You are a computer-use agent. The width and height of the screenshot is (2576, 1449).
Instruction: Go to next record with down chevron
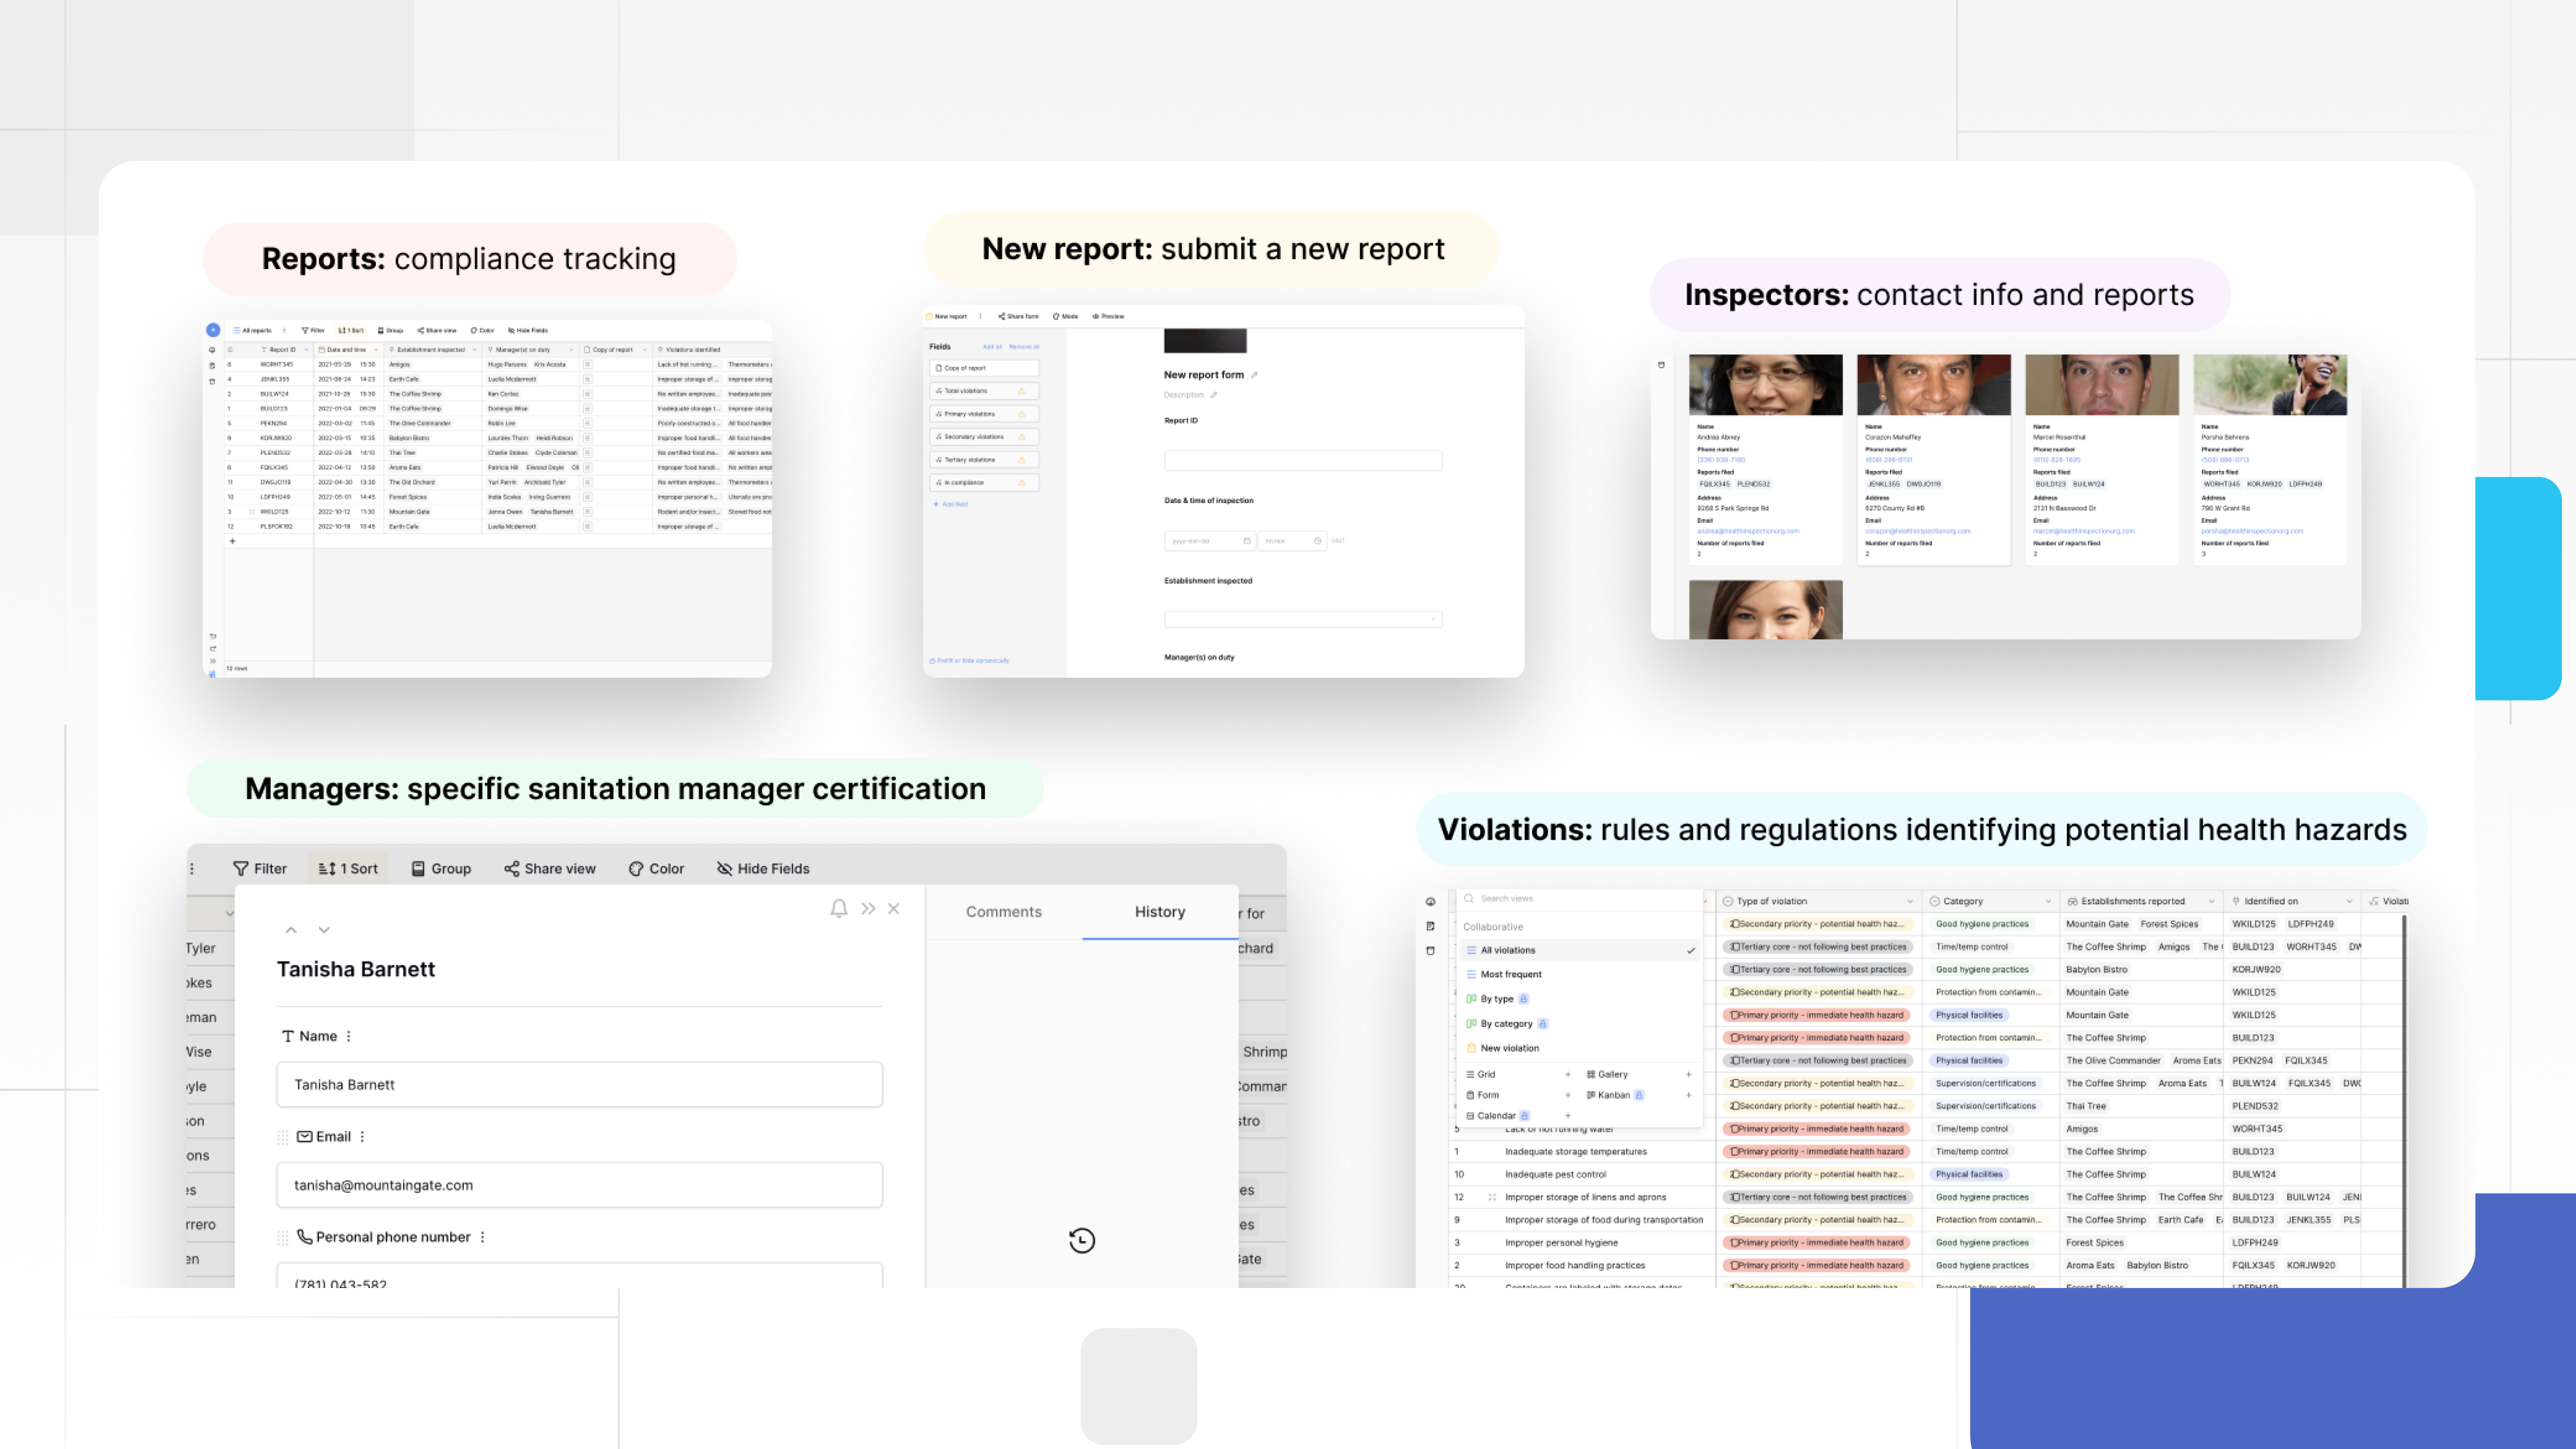coord(324,930)
